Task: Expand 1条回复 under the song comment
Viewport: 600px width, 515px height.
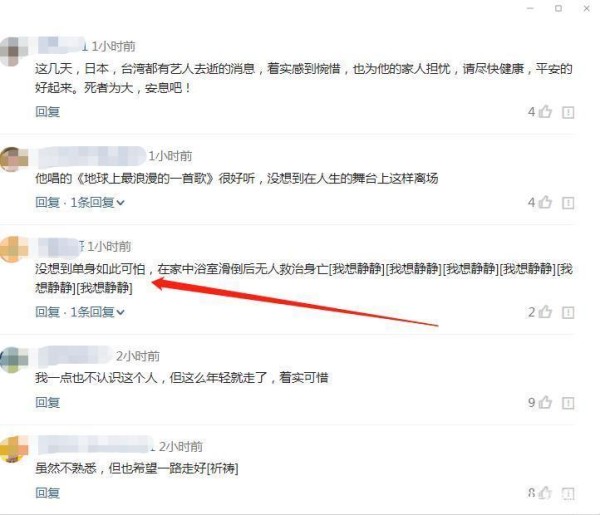Action: tap(97, 202)
